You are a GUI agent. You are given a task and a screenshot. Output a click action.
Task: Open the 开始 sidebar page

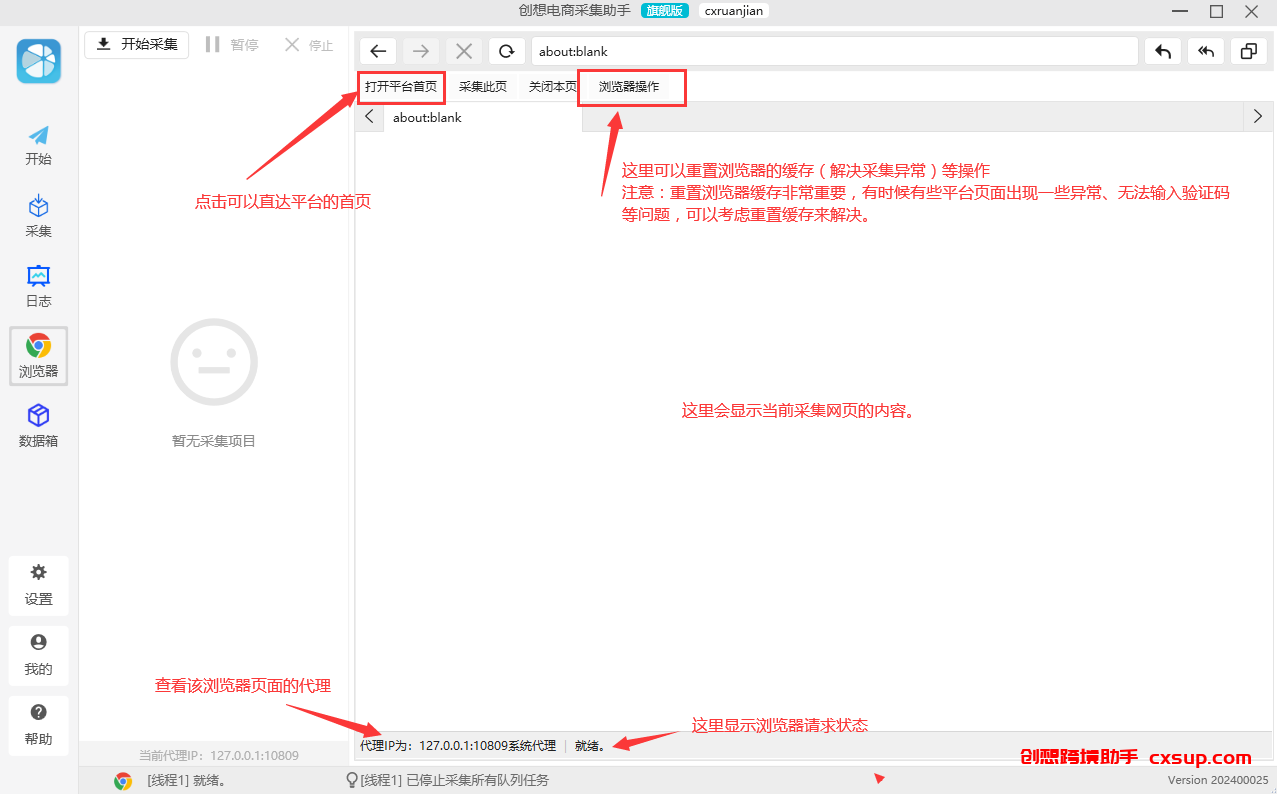pos(38,145)
